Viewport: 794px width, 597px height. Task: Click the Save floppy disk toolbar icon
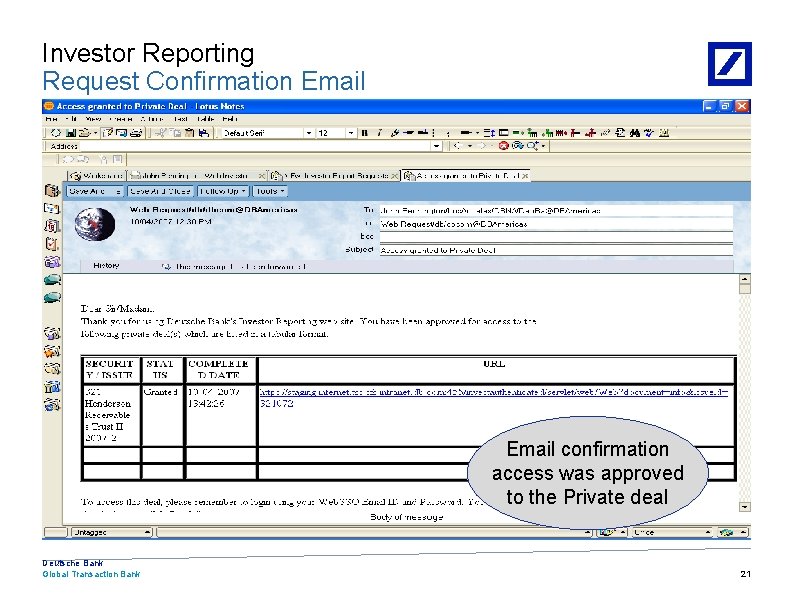71,133
